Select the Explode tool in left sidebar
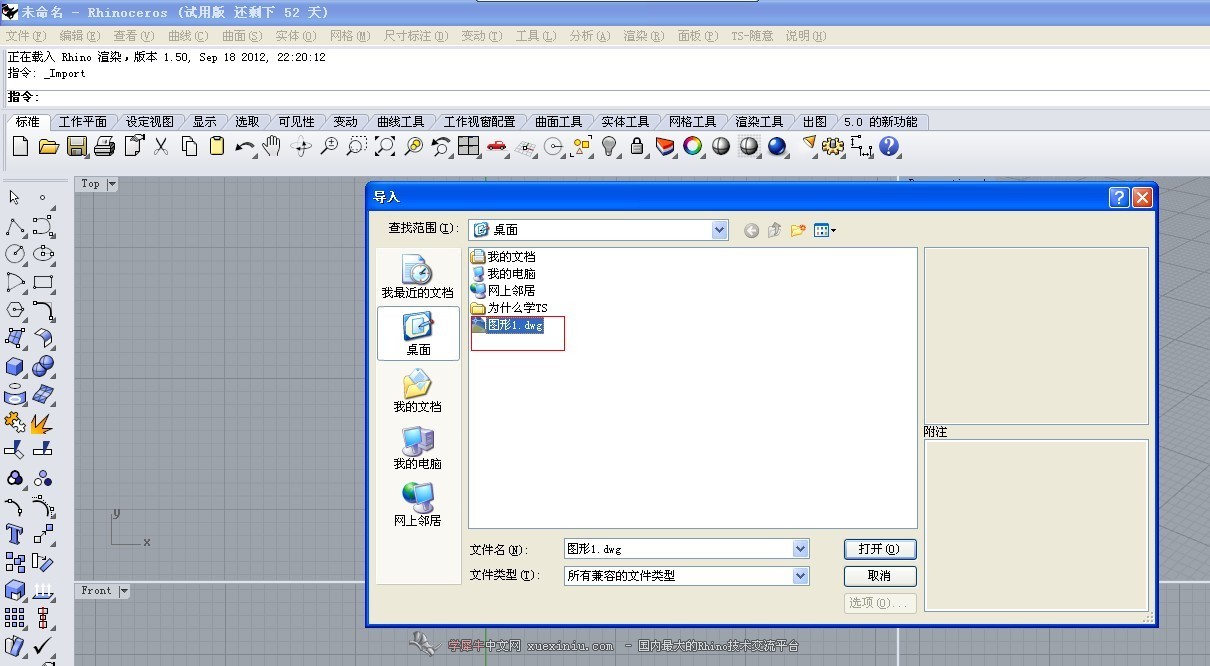The height and width of the screenshot is (666, 1210). (43, 422)
